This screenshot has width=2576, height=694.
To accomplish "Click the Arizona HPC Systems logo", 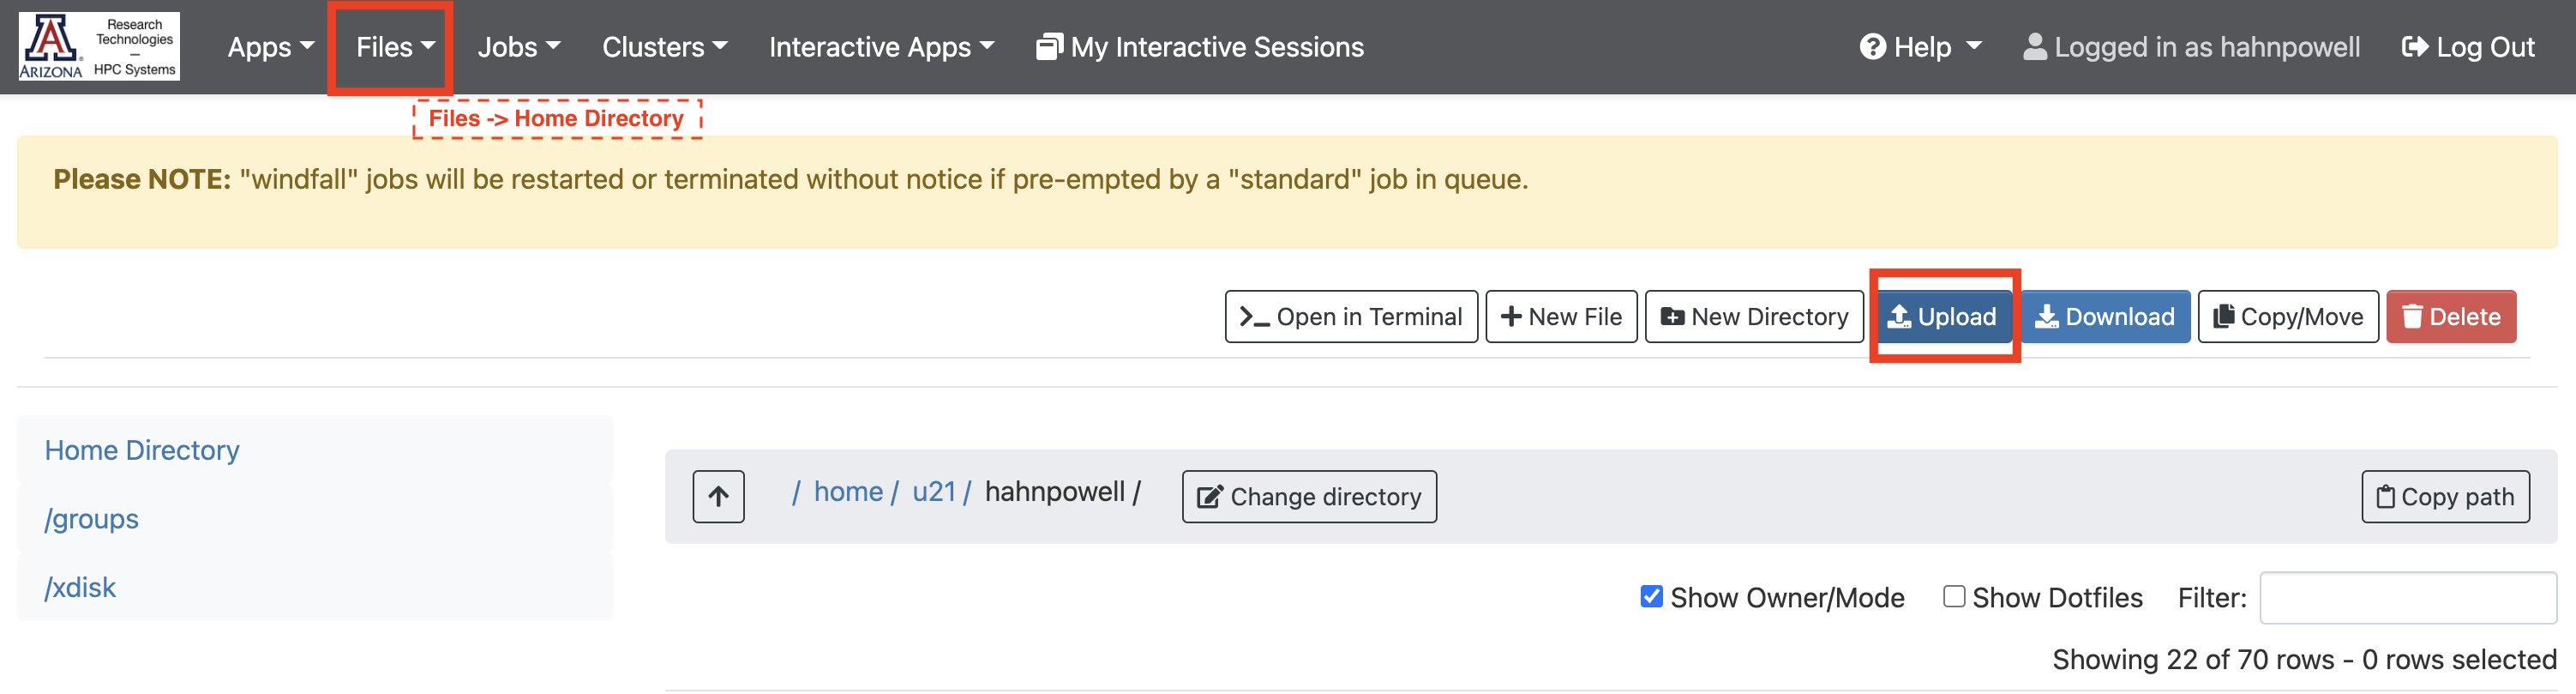I will click(x=99, y=46).
